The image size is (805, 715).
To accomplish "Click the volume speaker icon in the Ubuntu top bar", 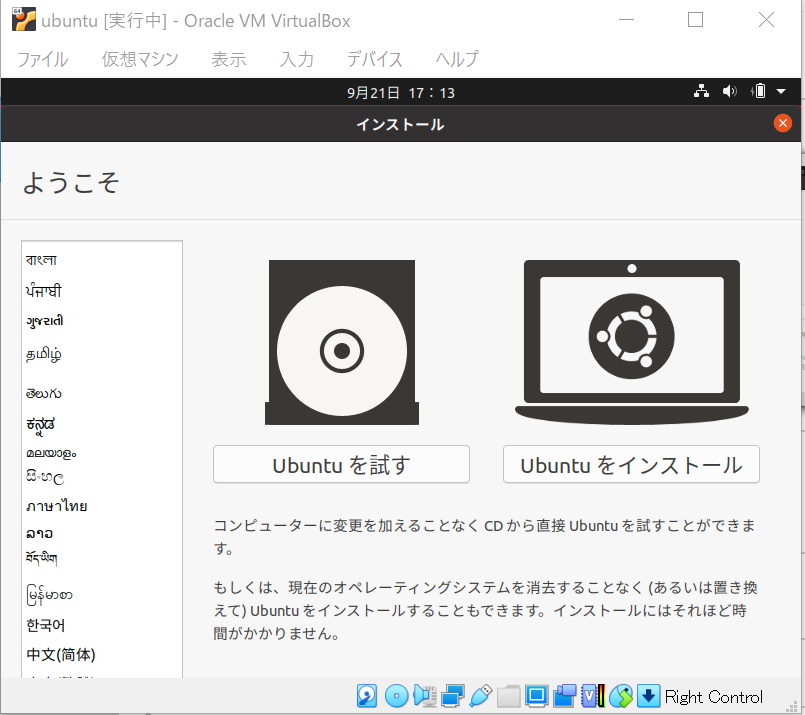I will pyautogui.click(x=730, y=92).
